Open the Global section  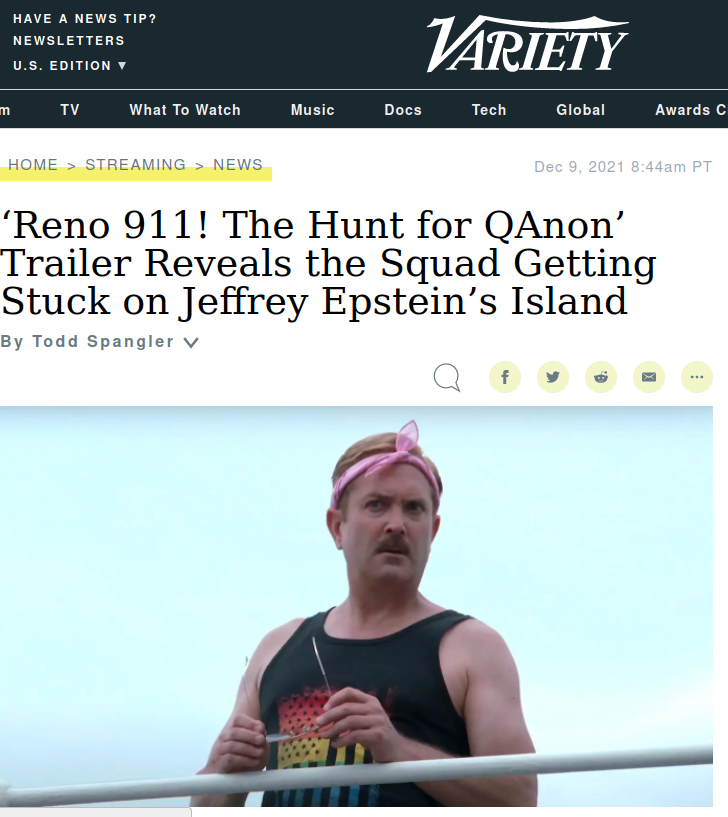click(x=581, y=110)
